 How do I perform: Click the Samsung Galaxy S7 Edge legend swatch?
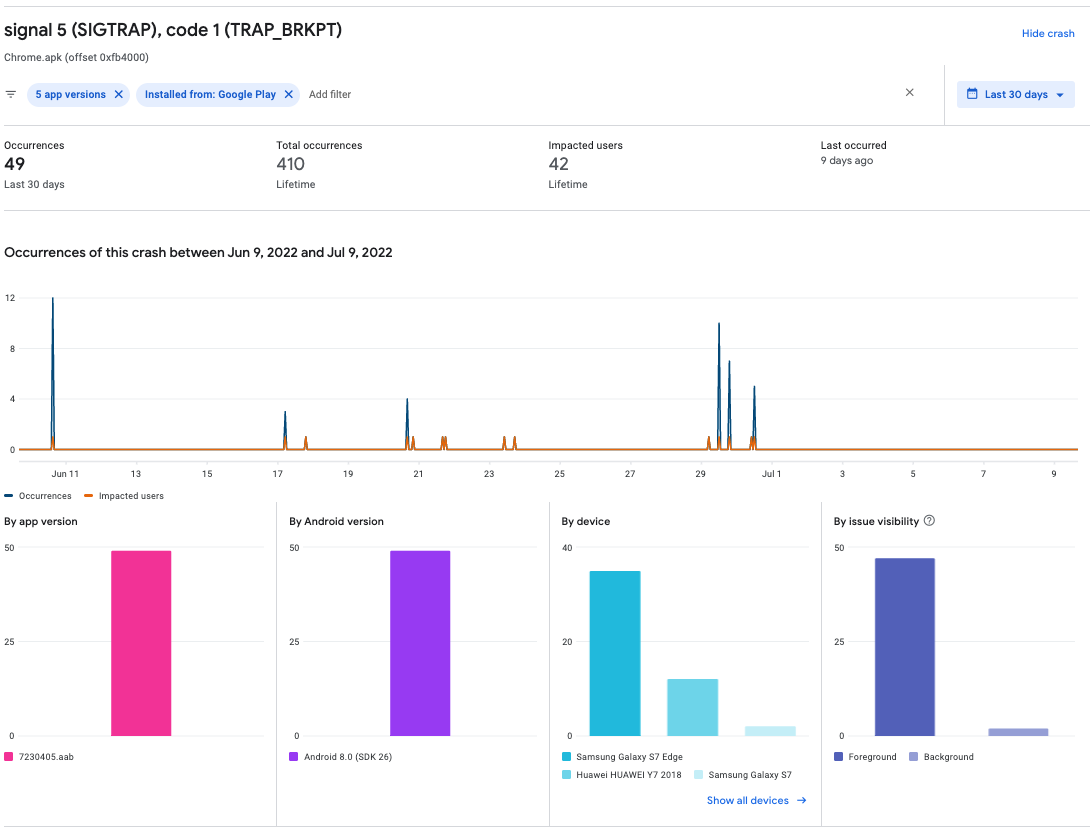point(566,757)
